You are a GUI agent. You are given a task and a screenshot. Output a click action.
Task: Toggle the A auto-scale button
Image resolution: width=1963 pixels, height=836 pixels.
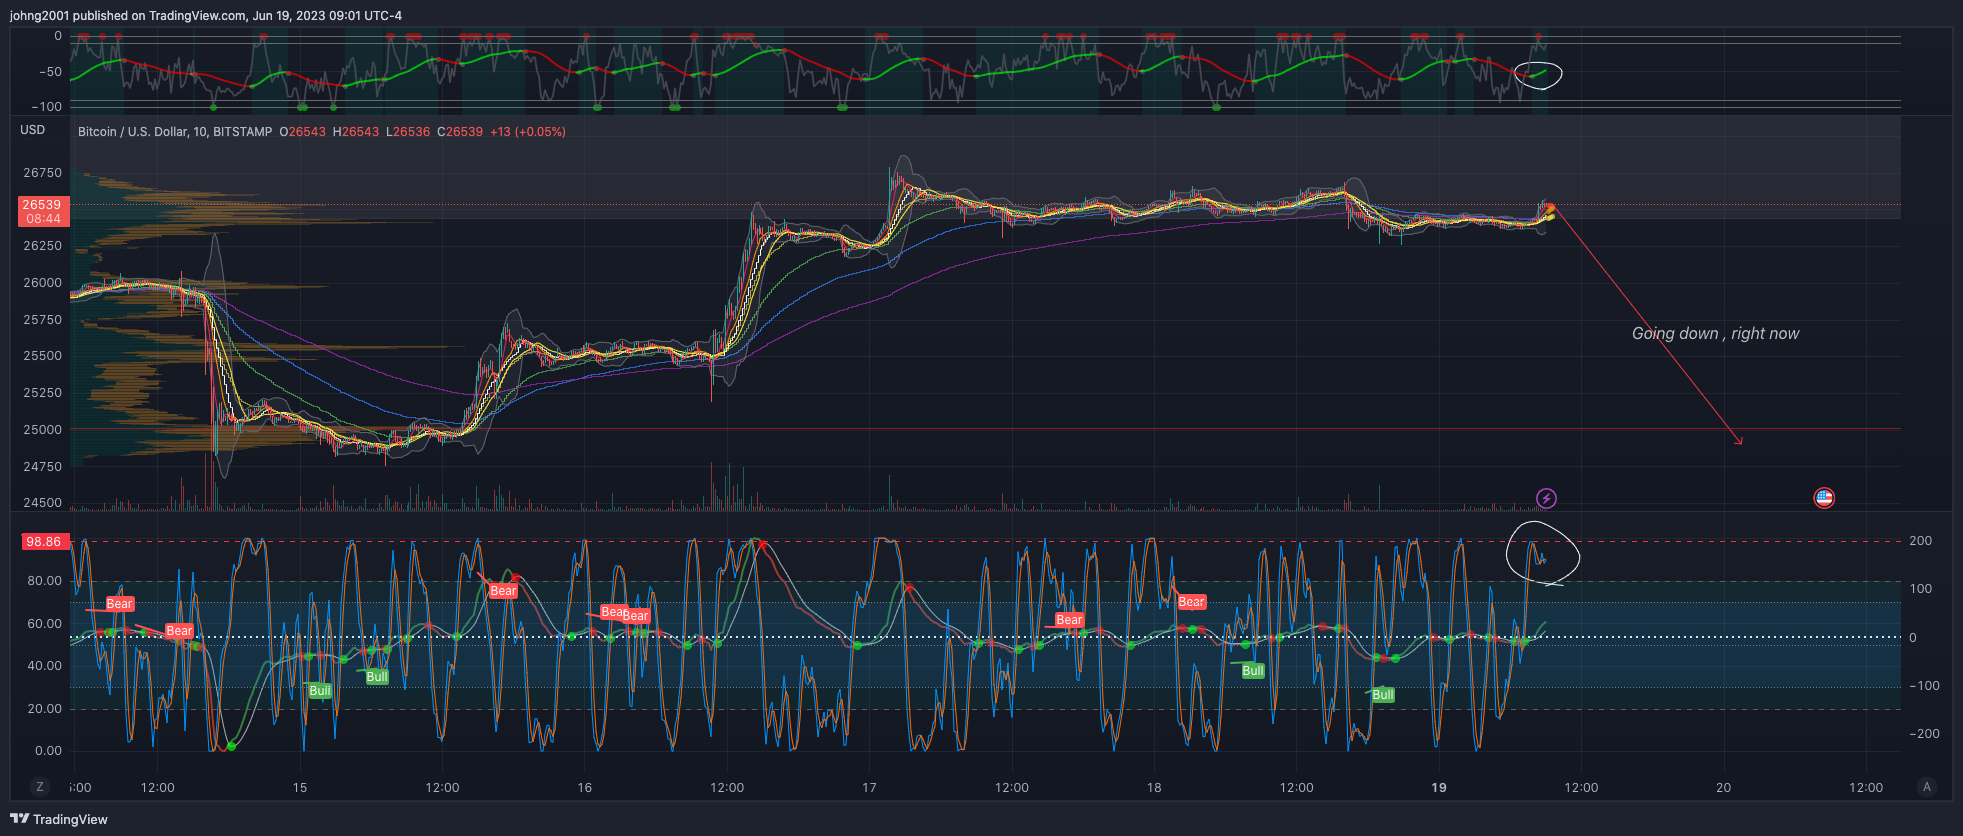point(1926,787)
